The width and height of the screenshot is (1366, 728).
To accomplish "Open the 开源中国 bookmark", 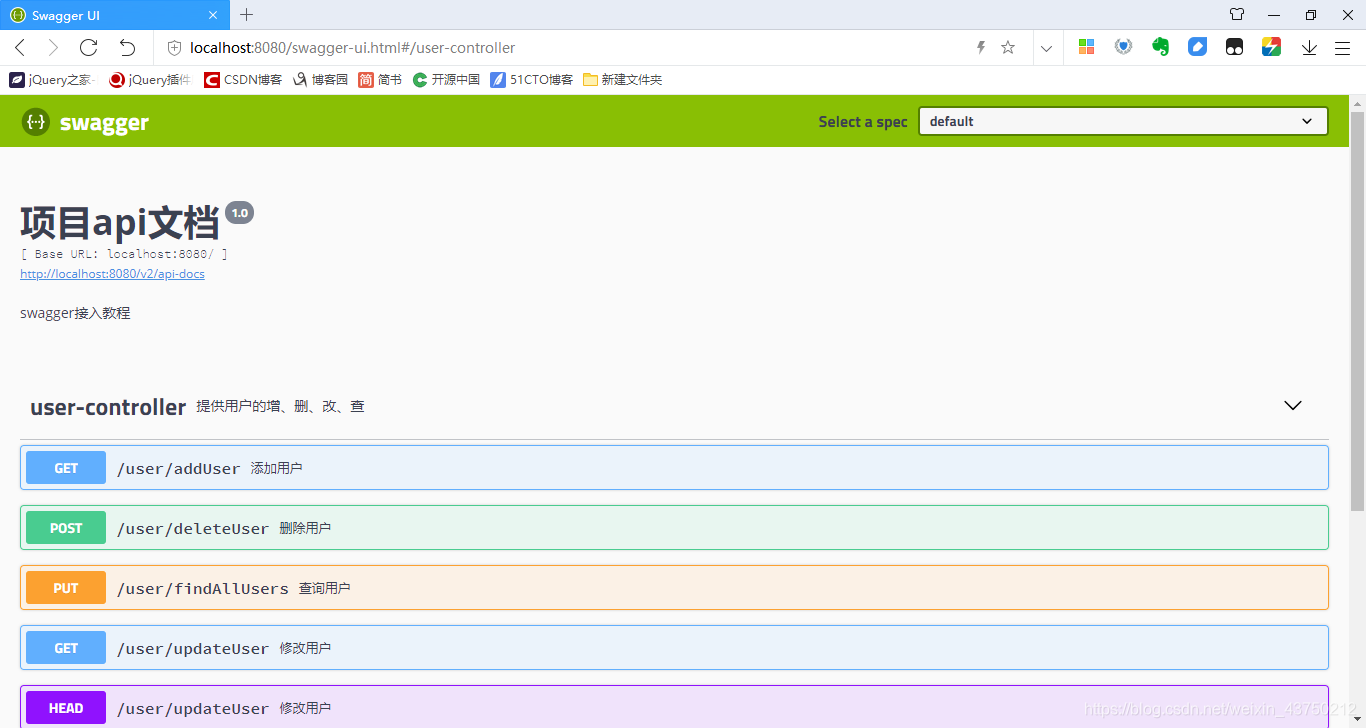I will coord(446,80).
